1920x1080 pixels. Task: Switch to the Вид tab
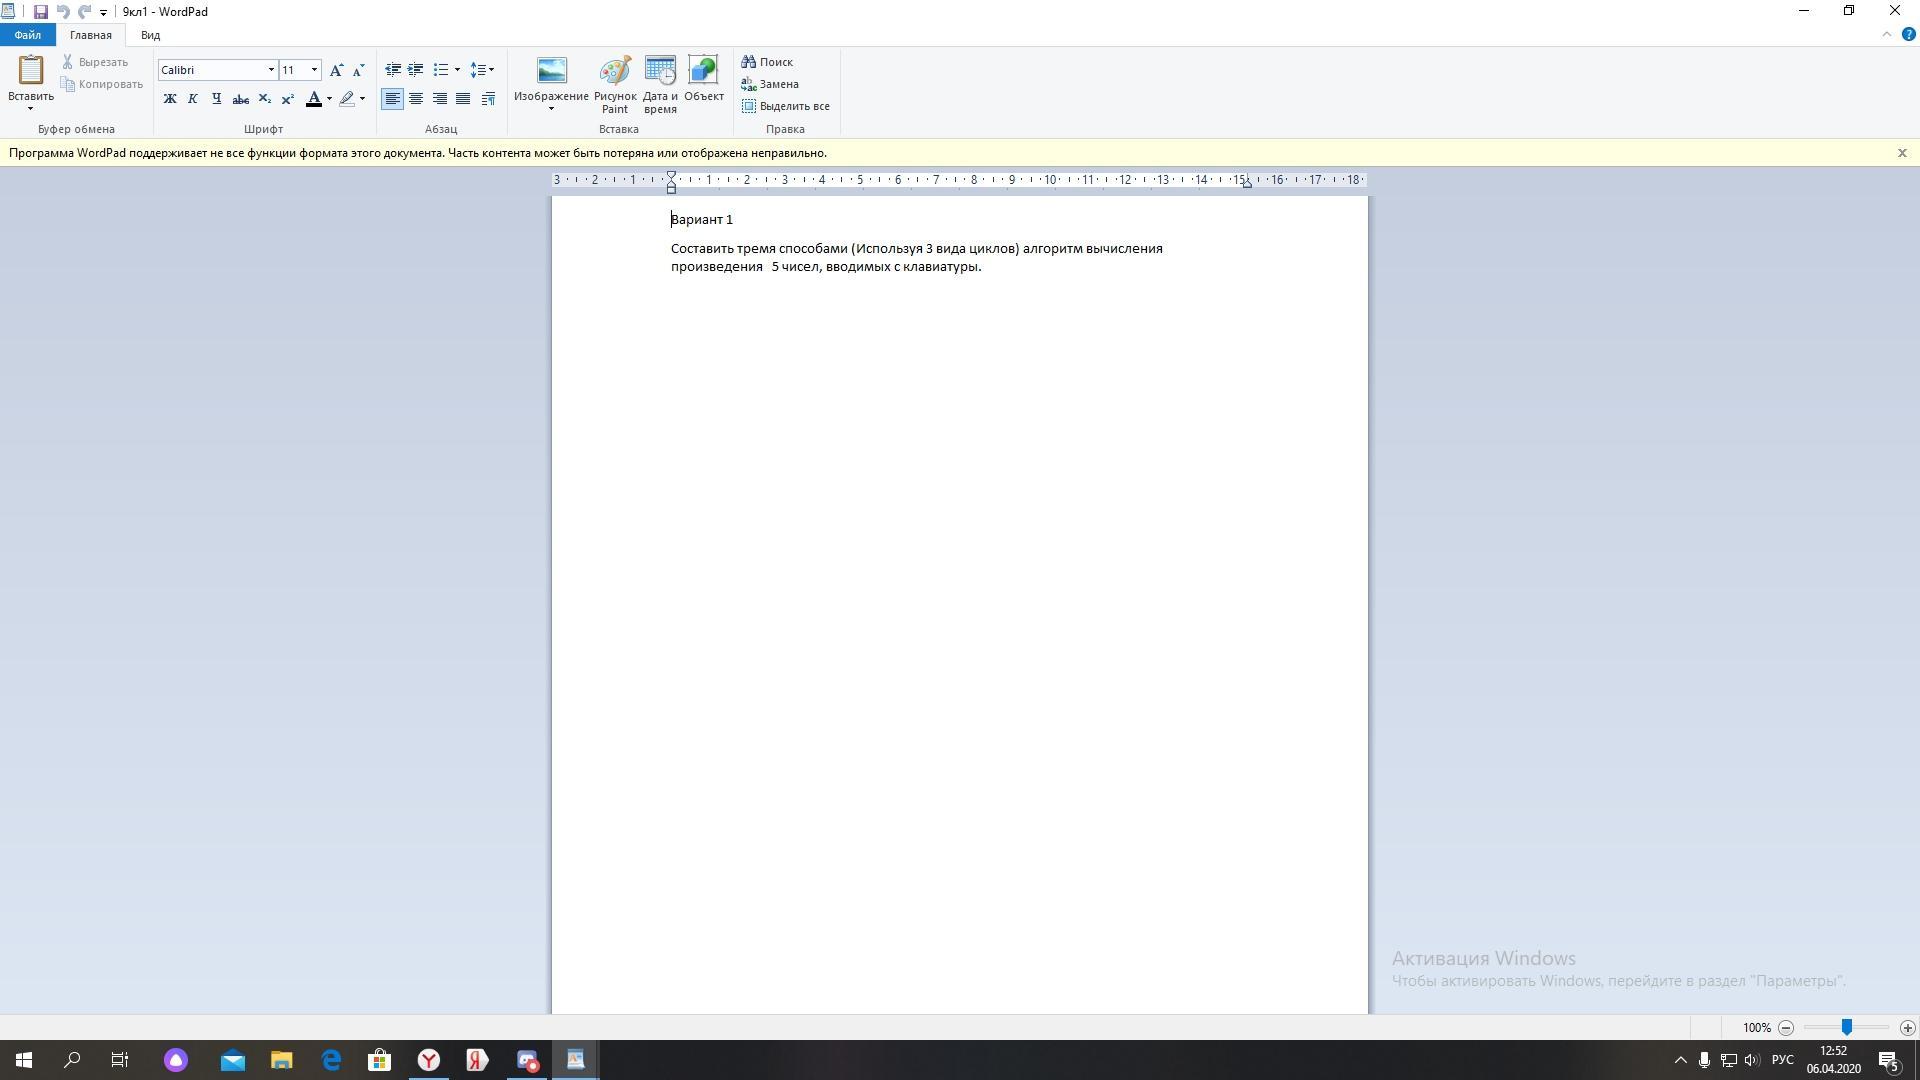150,35
